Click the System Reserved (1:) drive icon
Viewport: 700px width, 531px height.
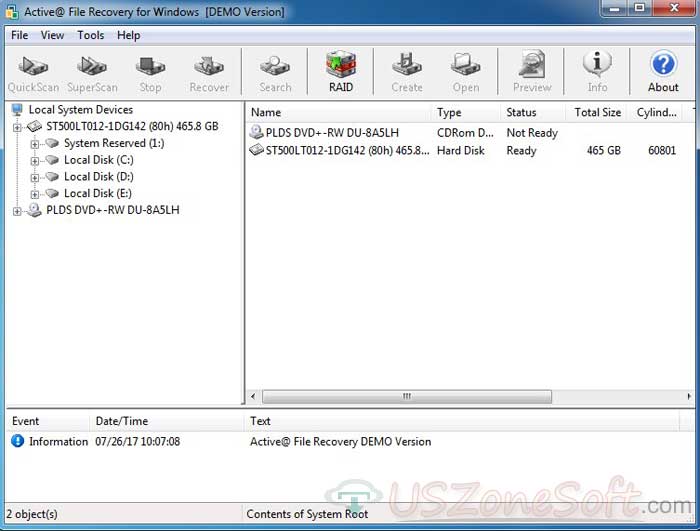52,143
